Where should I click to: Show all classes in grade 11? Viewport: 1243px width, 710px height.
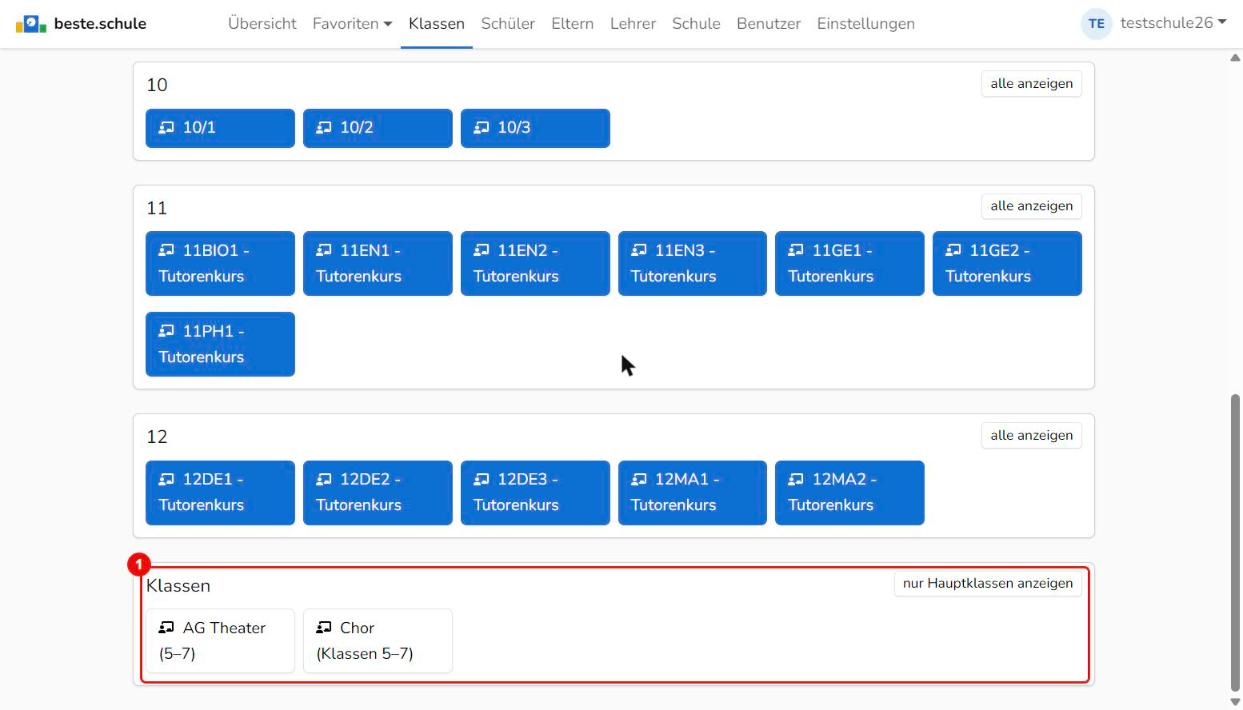[x=1031, y=206]
